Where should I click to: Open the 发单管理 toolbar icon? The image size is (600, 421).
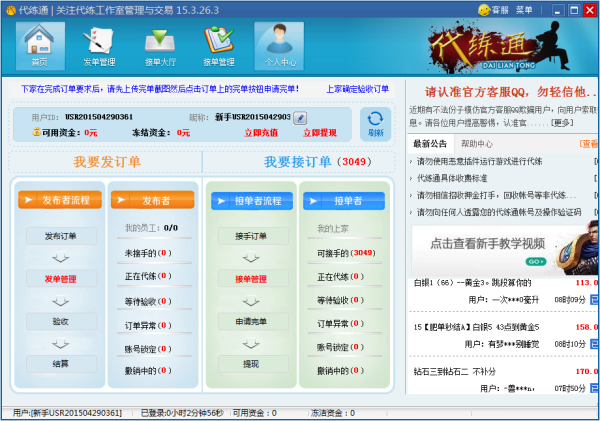(x=98, y=46)
